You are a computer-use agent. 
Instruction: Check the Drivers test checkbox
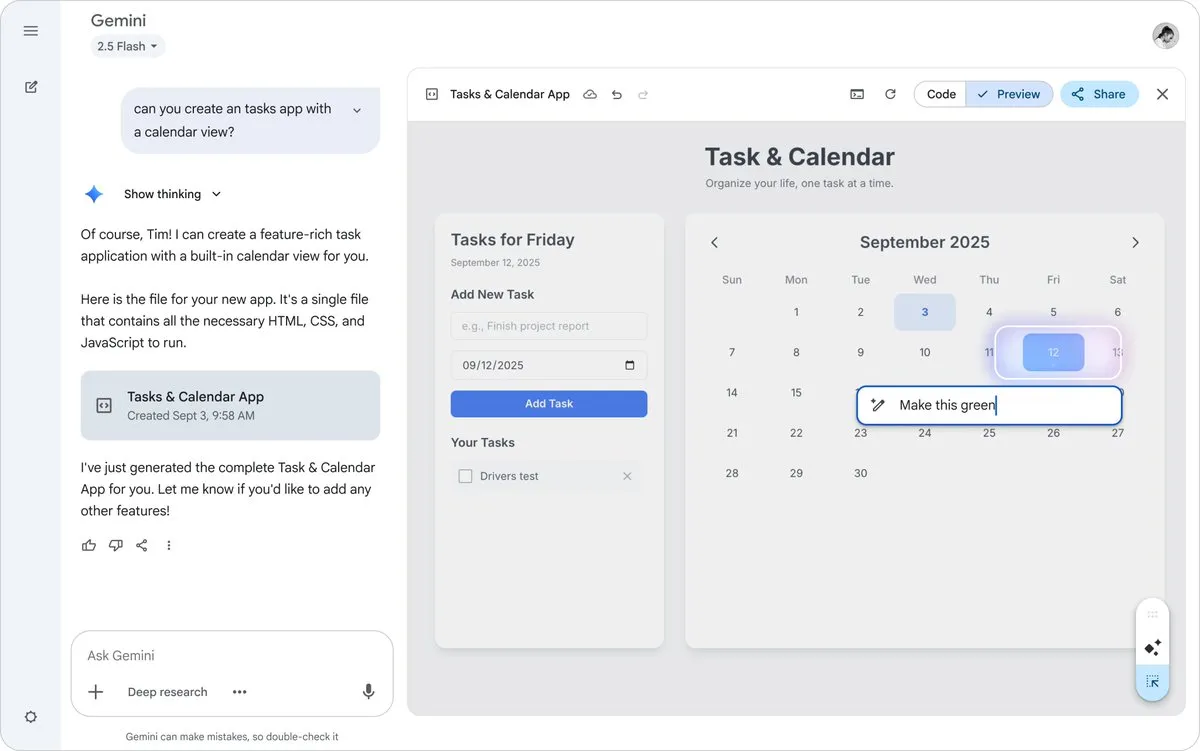click(465, 476)
